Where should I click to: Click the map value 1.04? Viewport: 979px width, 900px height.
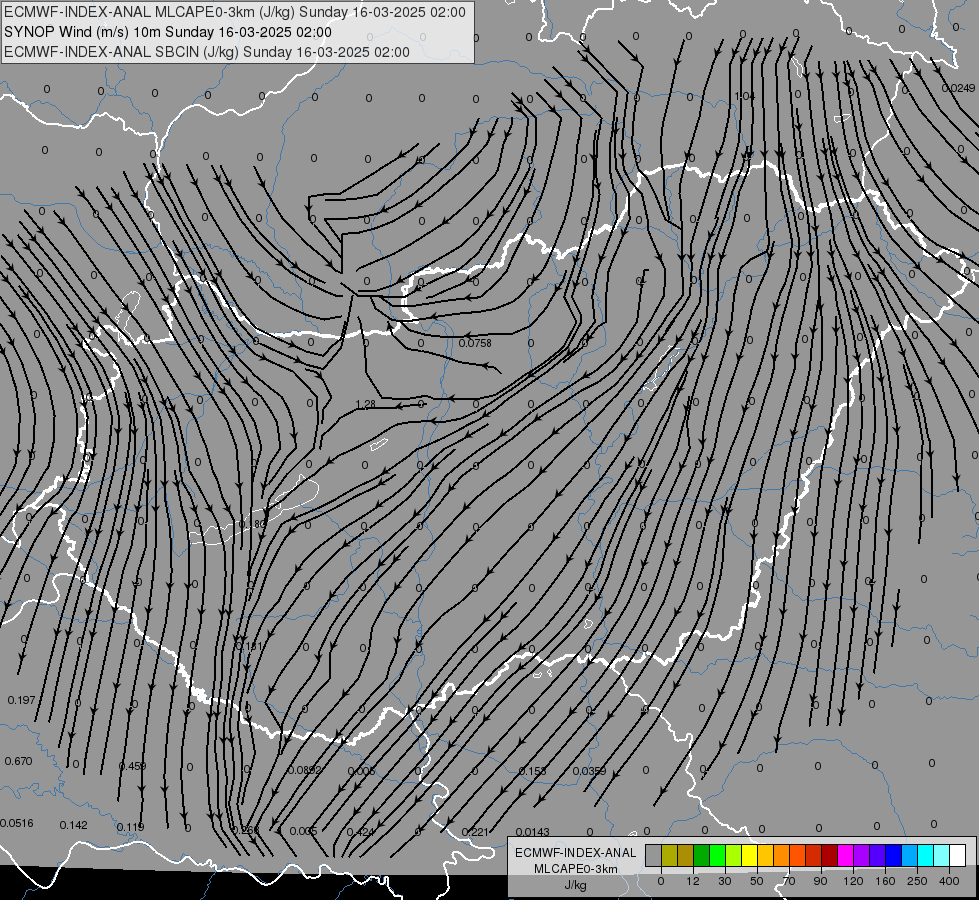click(x=745, y=96)
